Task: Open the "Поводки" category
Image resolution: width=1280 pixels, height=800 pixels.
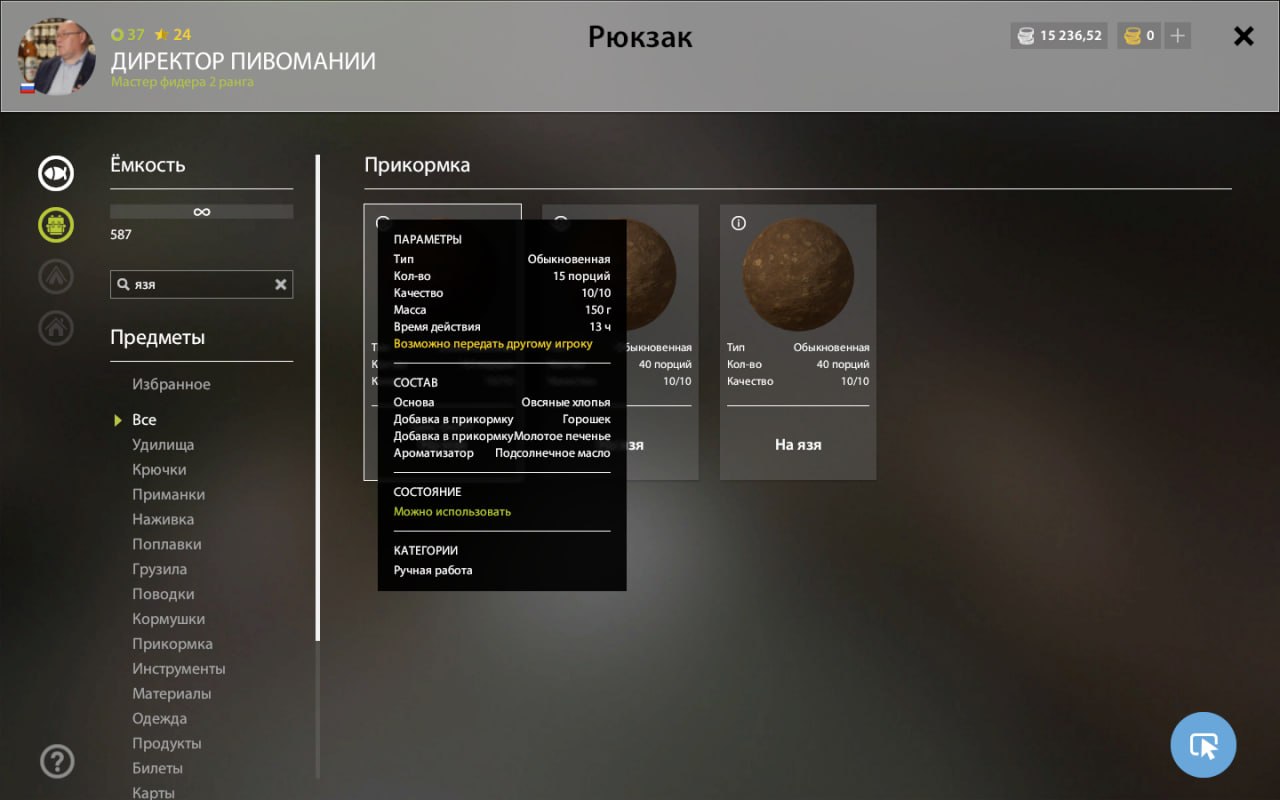Action: click(163, 595)
